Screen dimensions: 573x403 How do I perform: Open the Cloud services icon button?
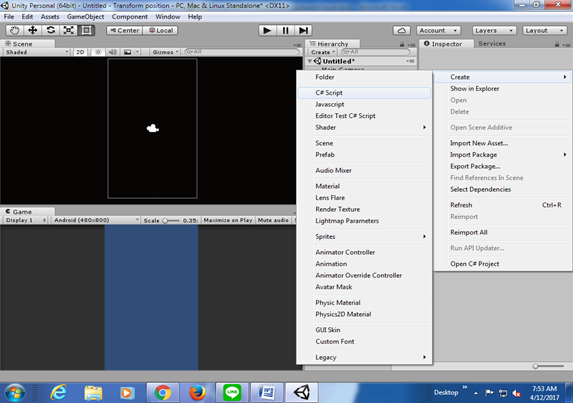click(401, 30)
